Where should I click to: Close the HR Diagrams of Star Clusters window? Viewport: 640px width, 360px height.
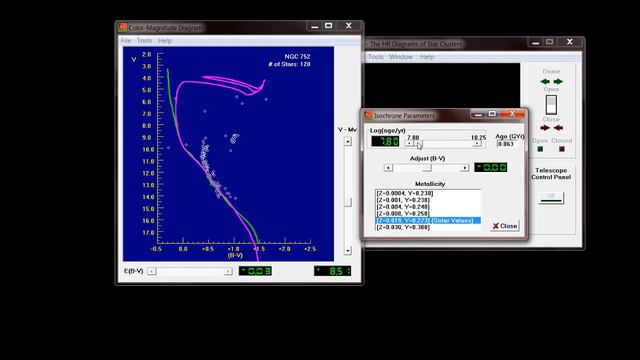coord(570,42)
